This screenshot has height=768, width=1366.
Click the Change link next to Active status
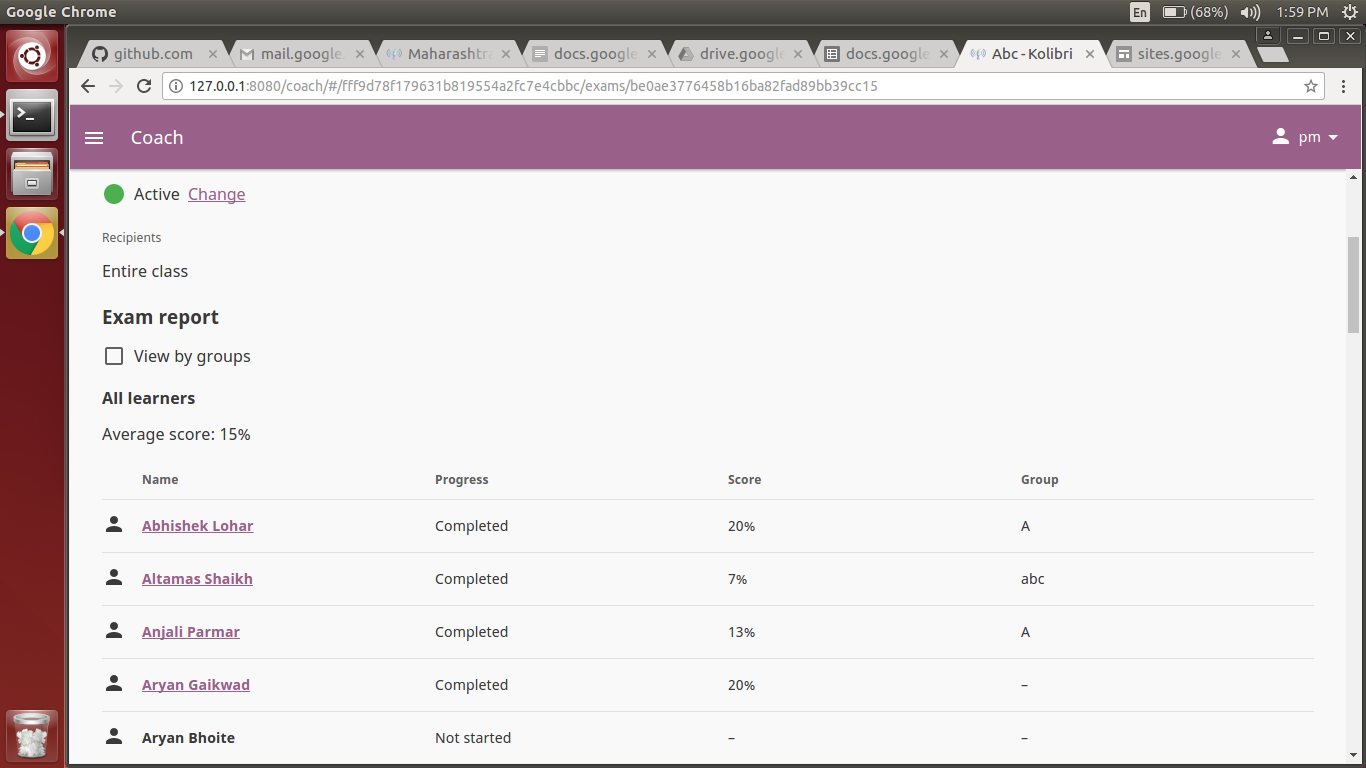pyautogui.click(x=216, y=194)
